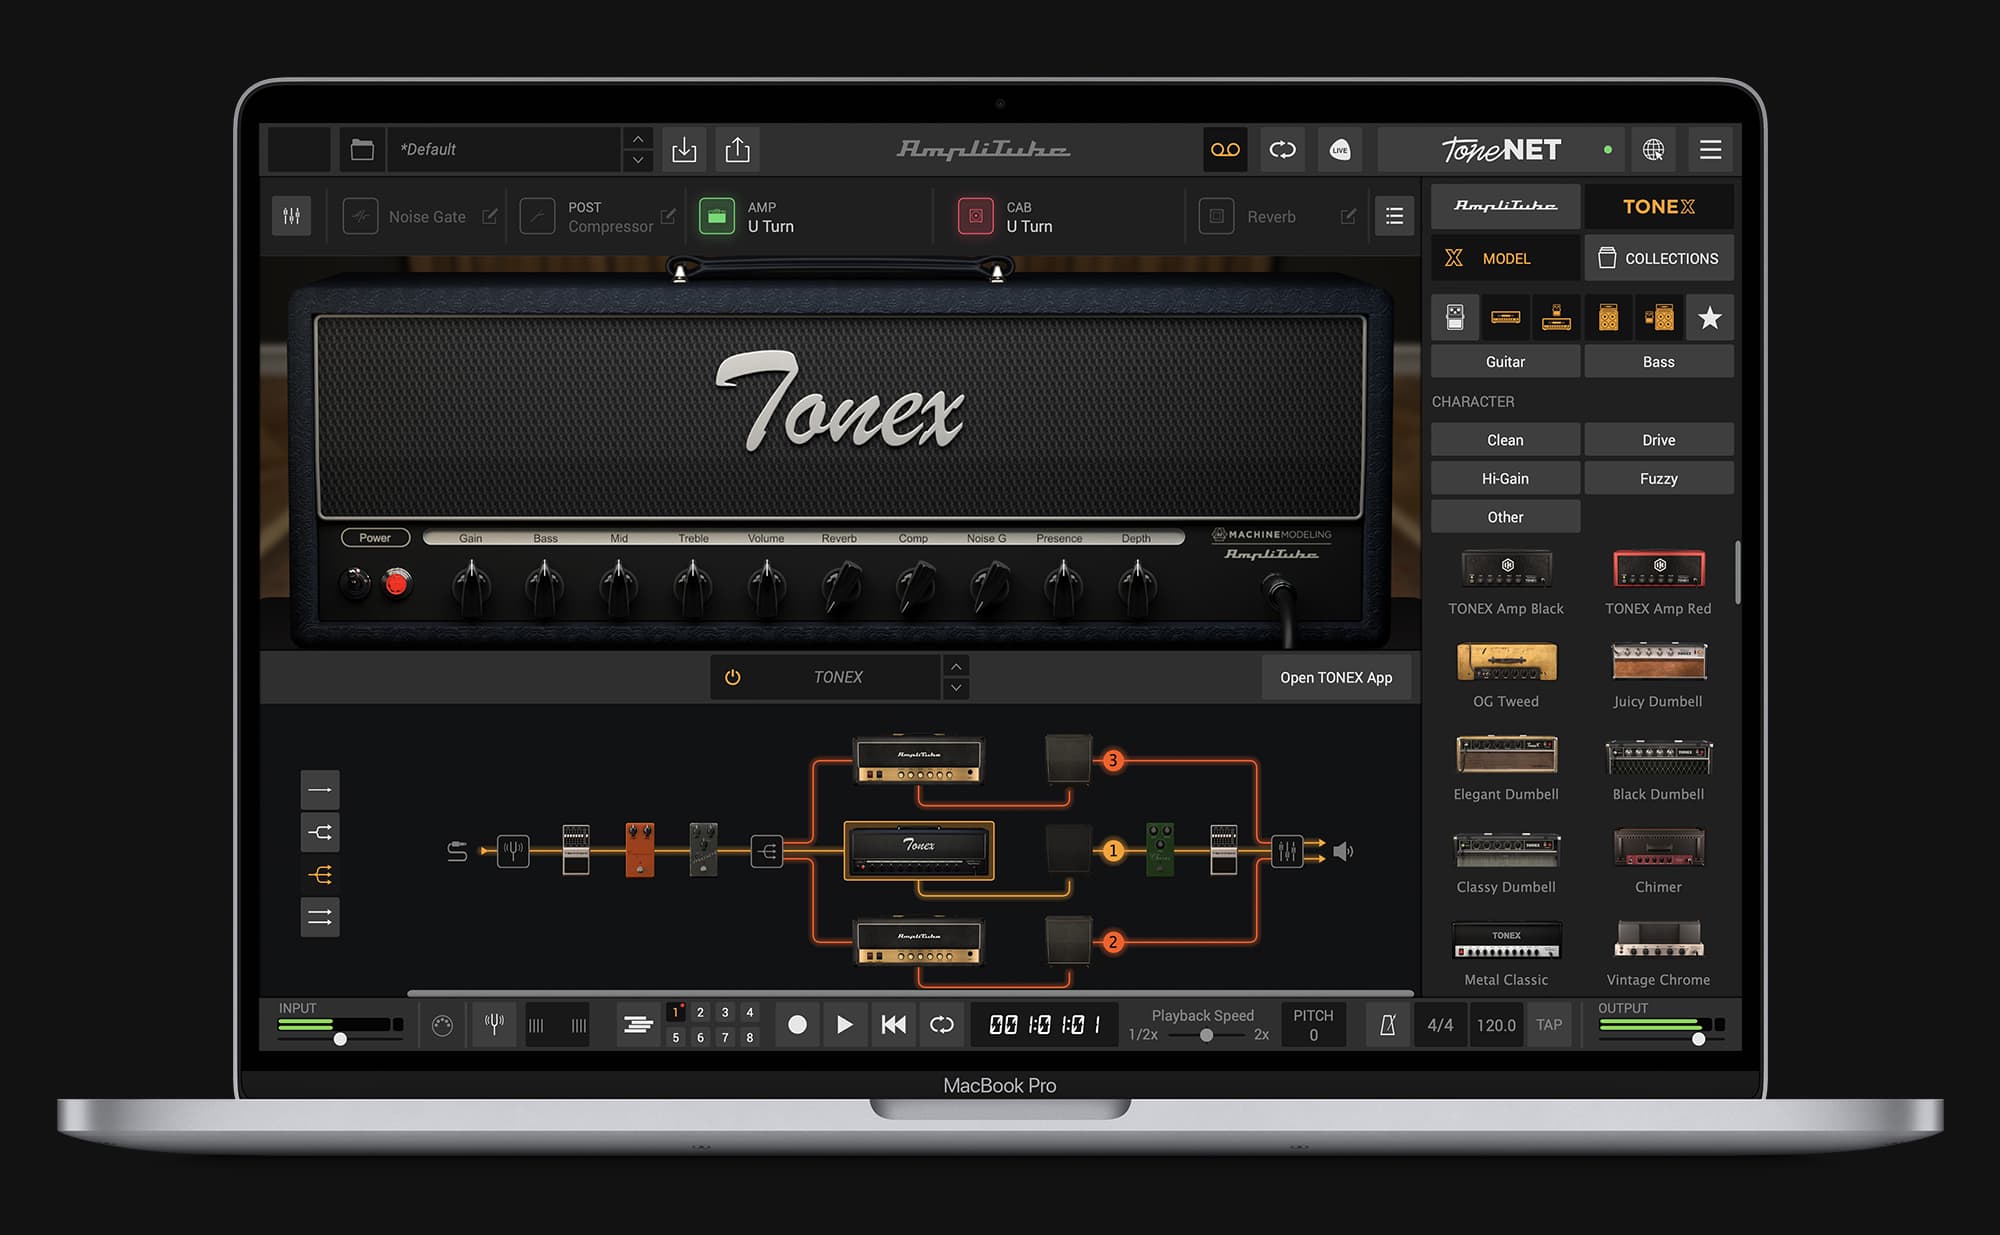
Task: Click the favorites star filter
Action: pos(1709,317)
